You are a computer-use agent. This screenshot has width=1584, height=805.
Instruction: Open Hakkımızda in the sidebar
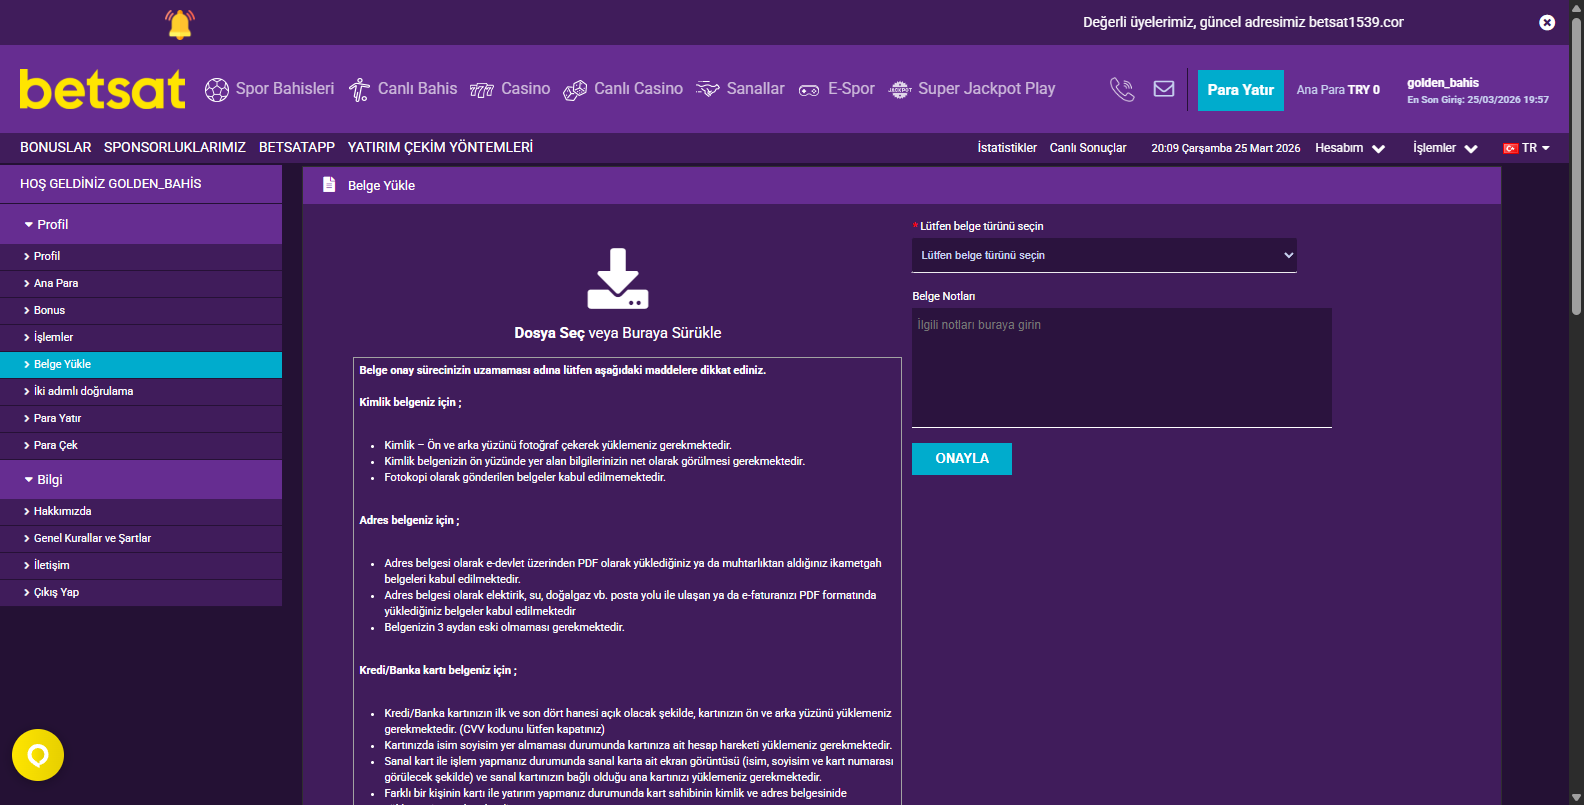141,512
